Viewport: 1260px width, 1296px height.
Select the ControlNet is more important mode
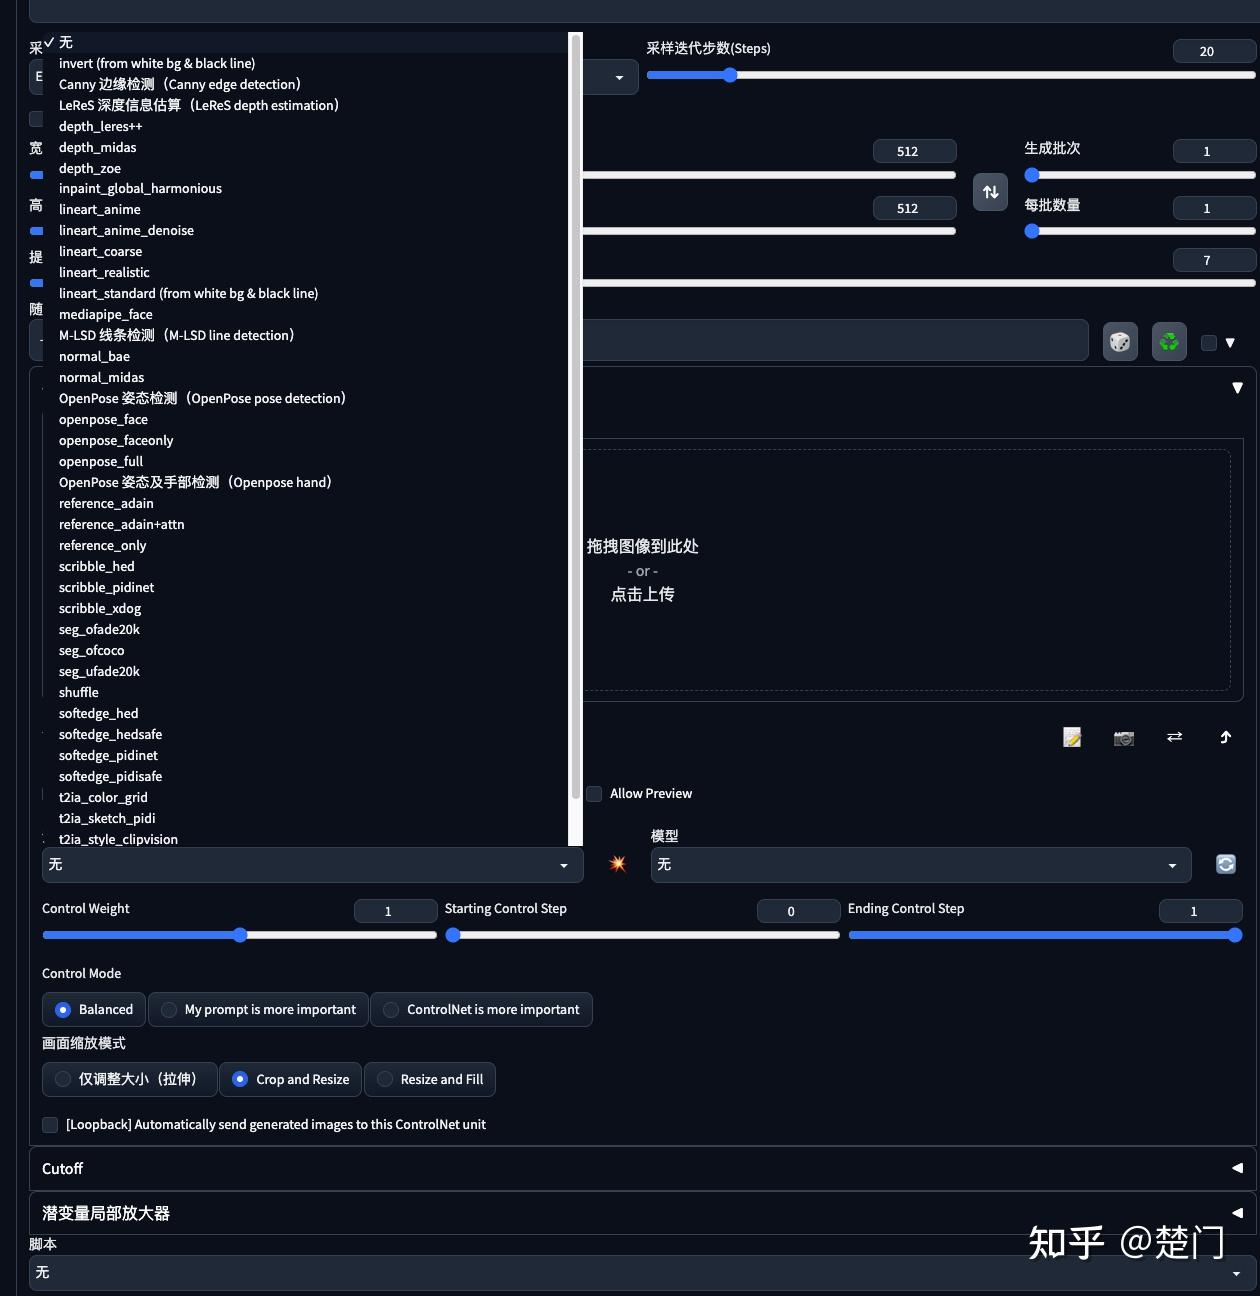pos(481,1009)
